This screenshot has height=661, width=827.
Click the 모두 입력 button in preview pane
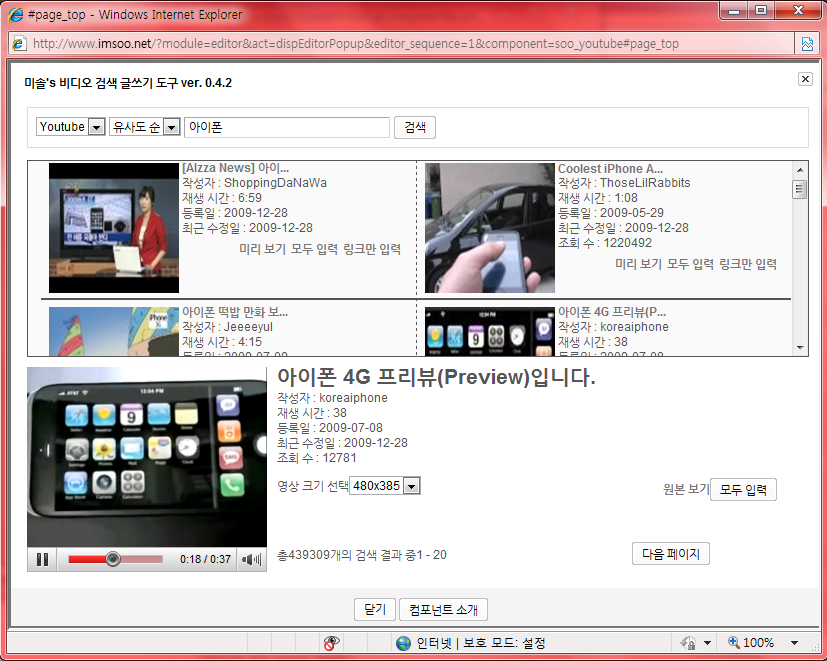click(x=743, y=490)
